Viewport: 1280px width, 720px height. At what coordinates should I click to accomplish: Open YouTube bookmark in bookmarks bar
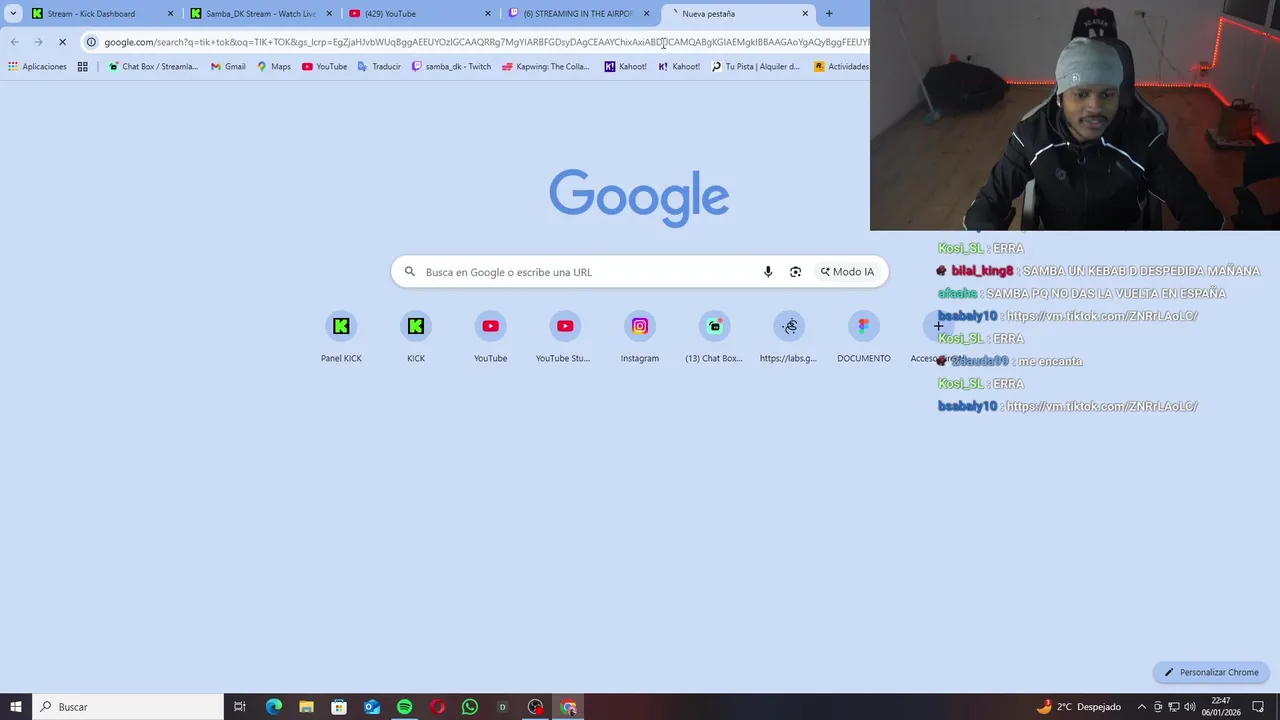(x=324, y=67)
